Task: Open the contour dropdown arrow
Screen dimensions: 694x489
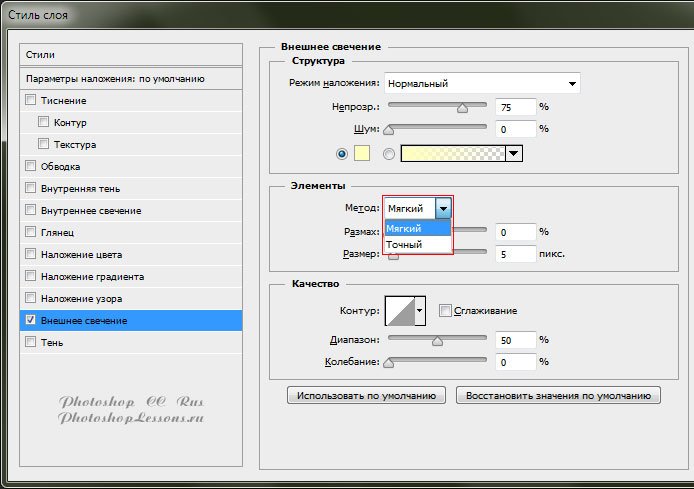Action: click(420, 311)
